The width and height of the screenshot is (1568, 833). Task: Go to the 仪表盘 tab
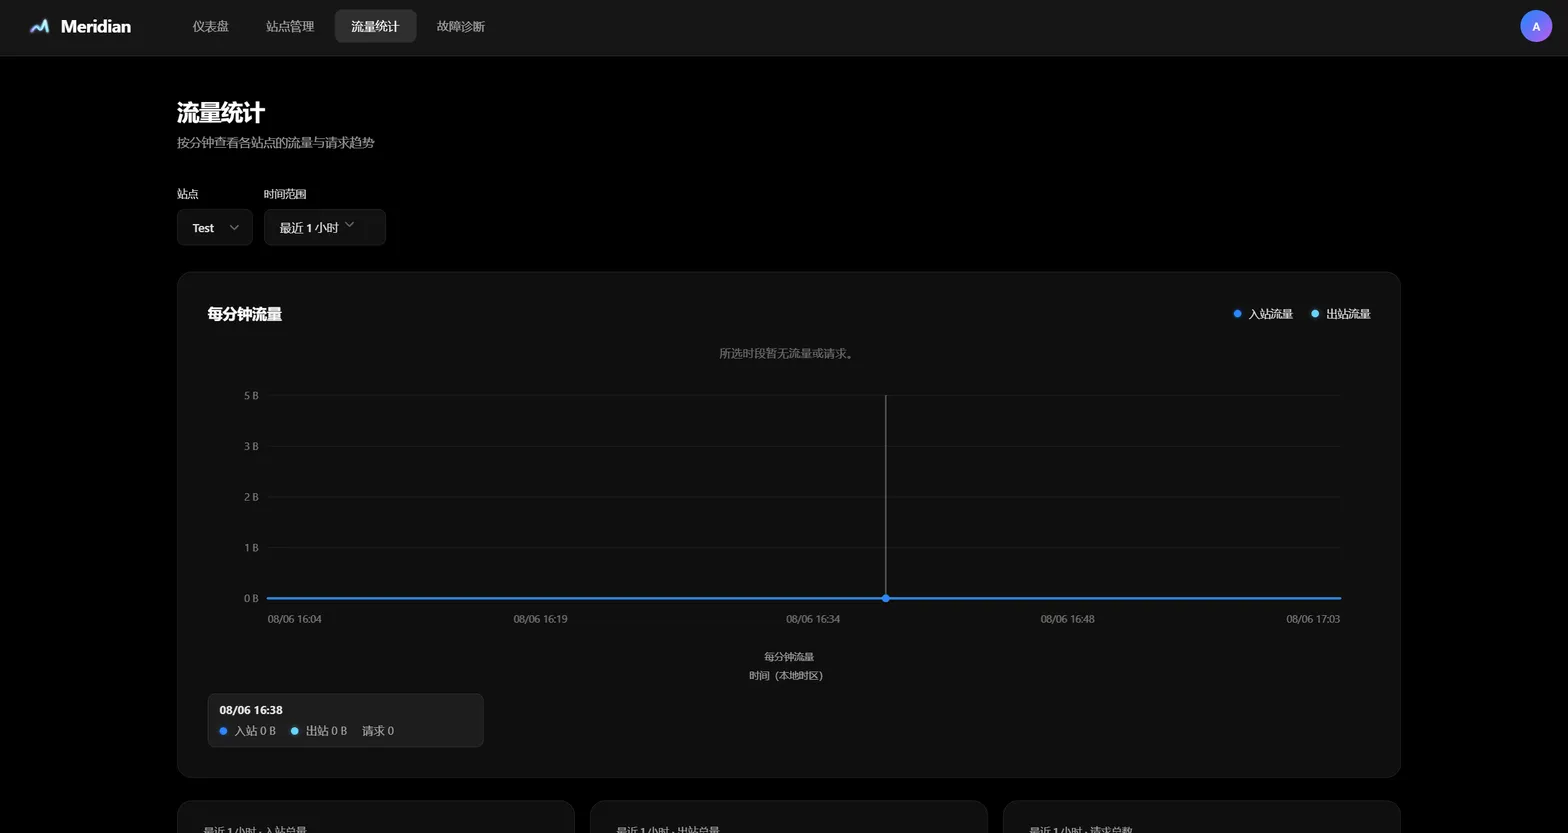point(211,26)
